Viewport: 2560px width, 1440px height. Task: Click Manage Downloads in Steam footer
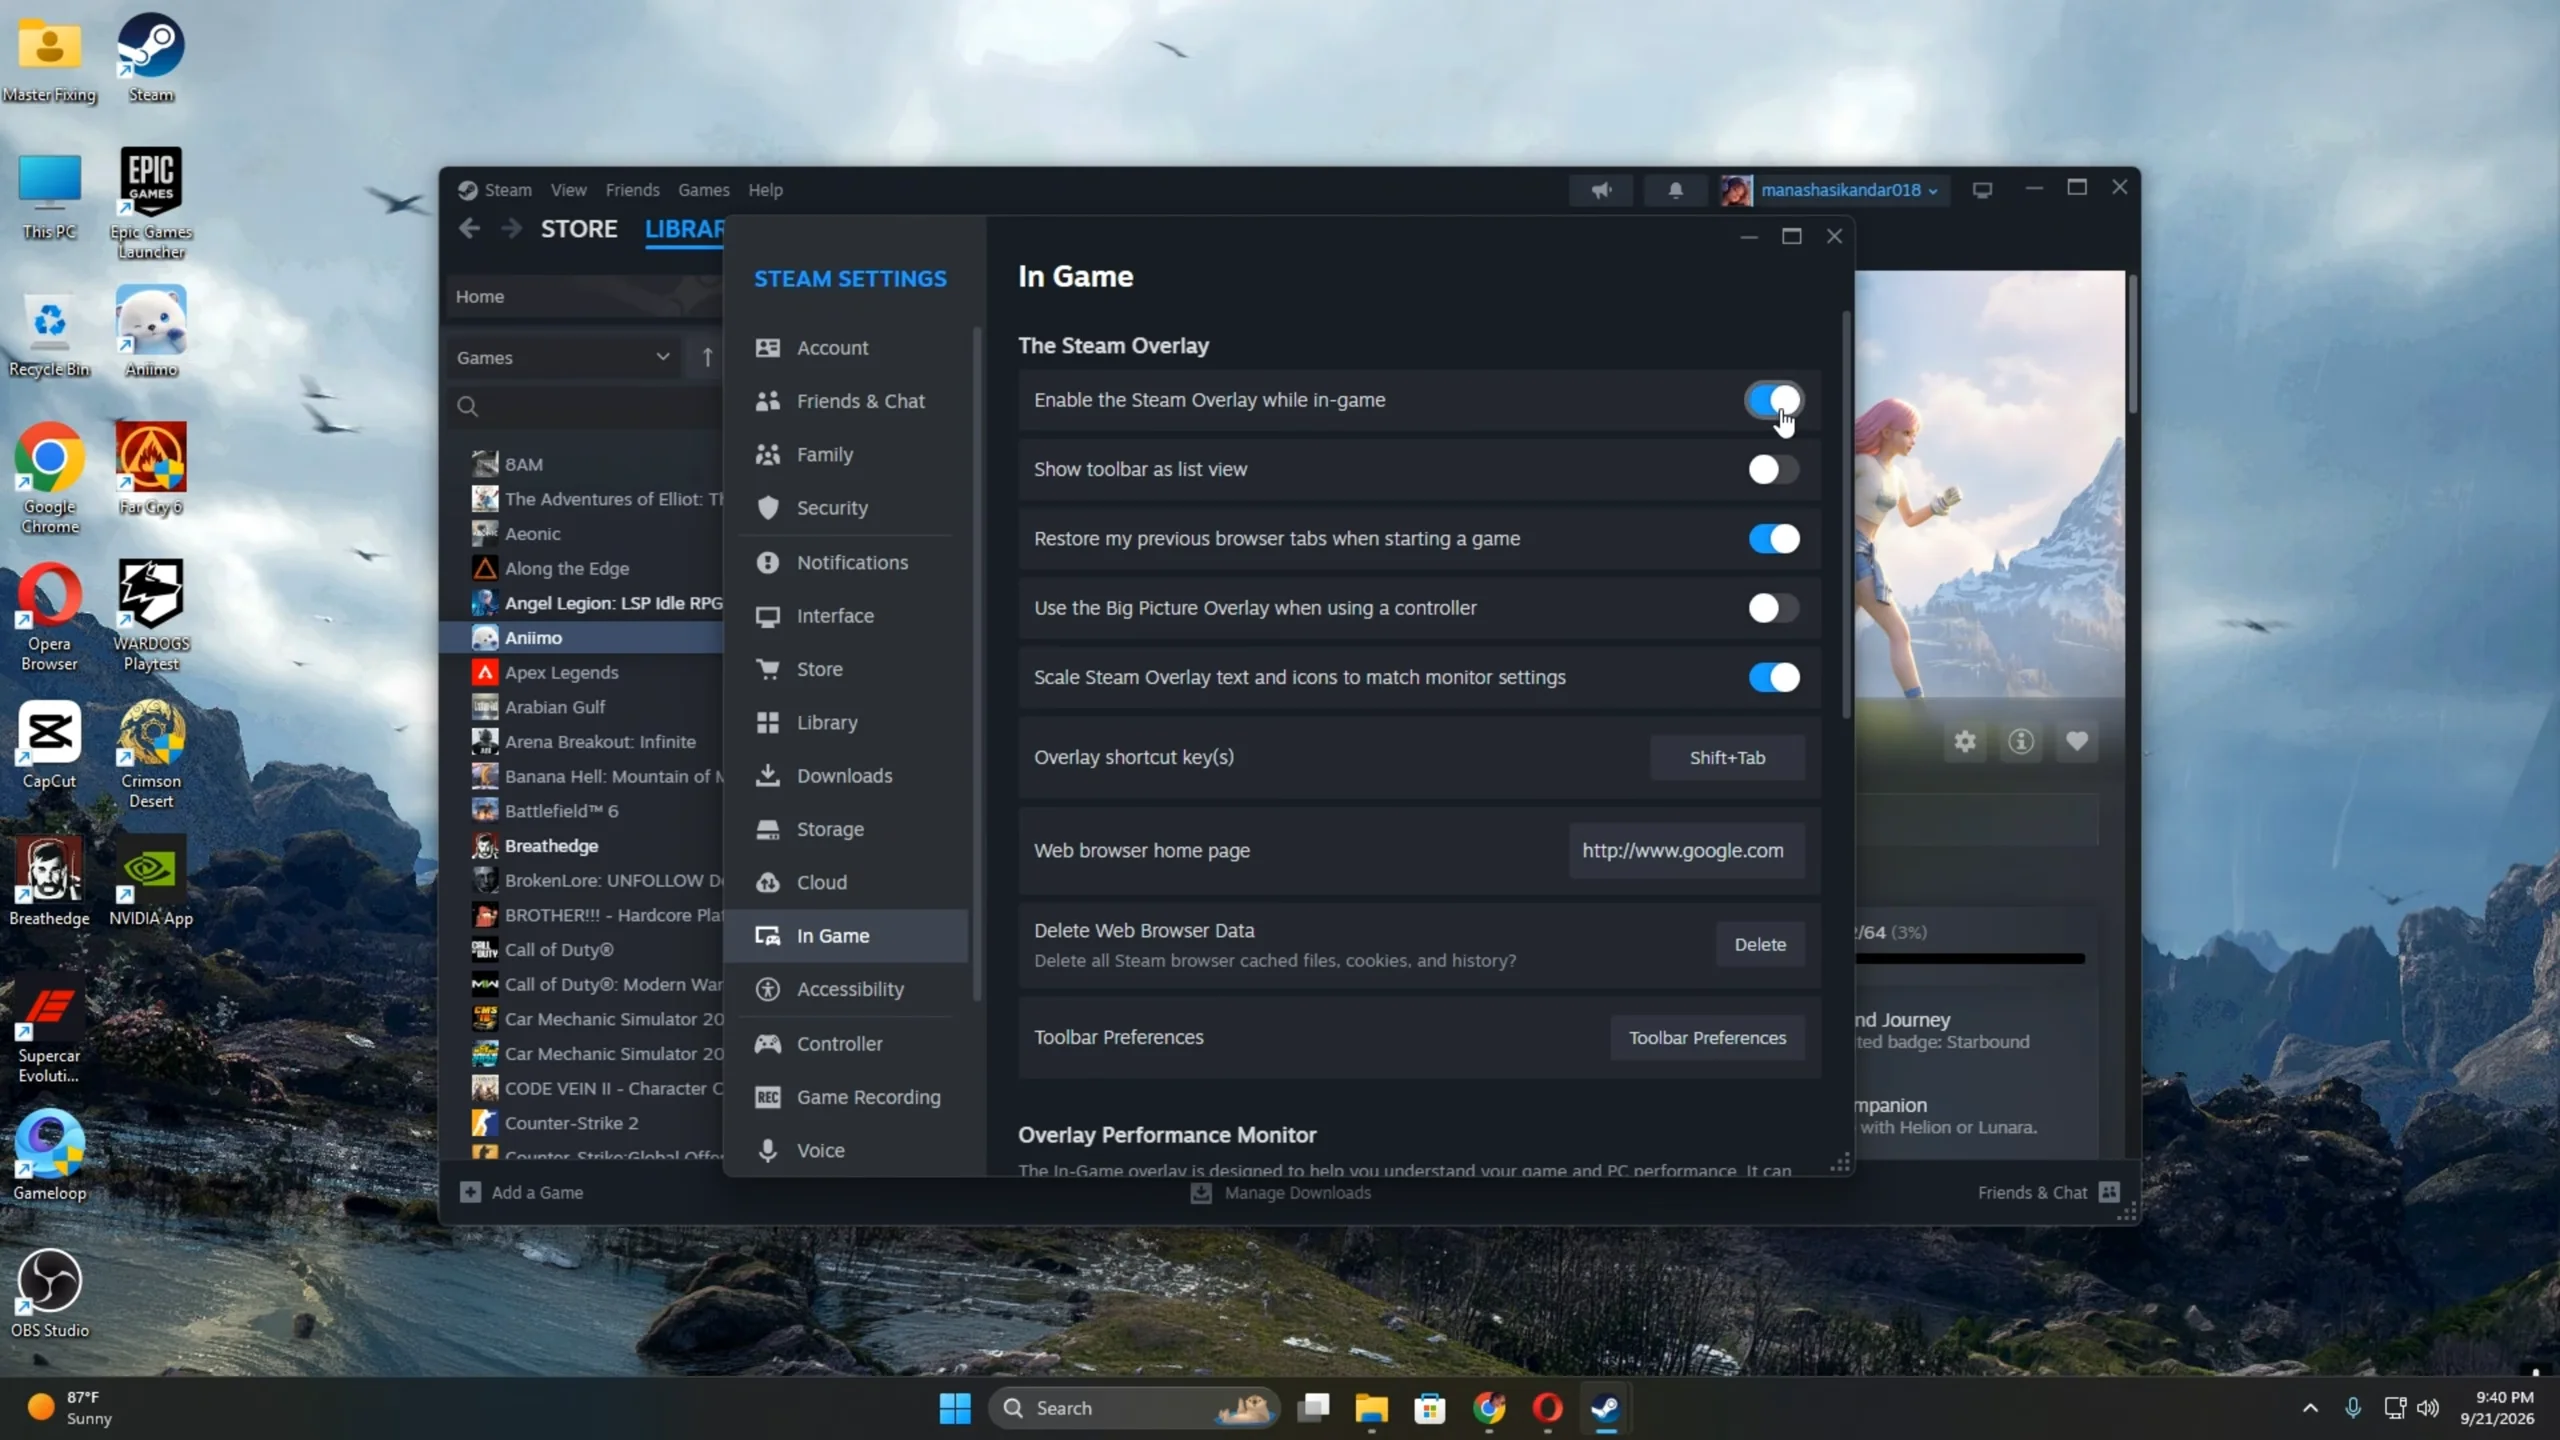[x=1280, y=1192]
